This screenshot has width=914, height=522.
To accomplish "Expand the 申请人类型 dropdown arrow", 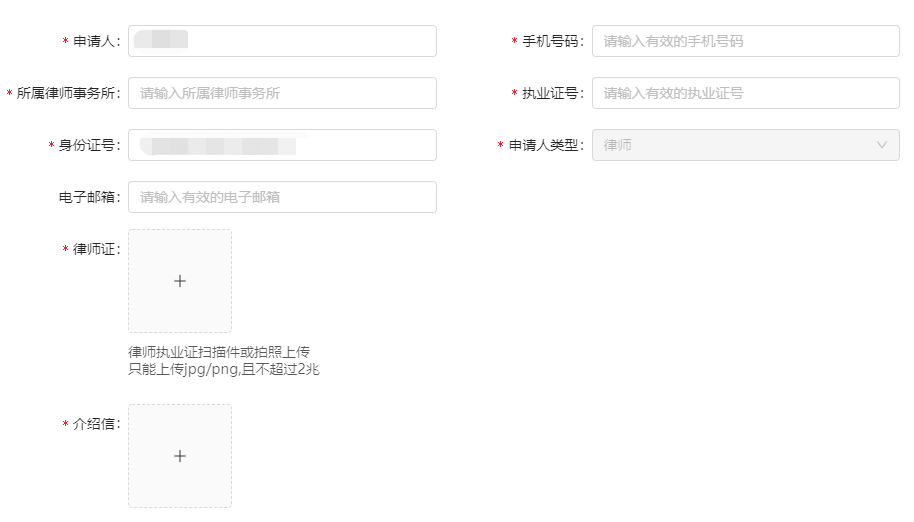I will 881,145.
